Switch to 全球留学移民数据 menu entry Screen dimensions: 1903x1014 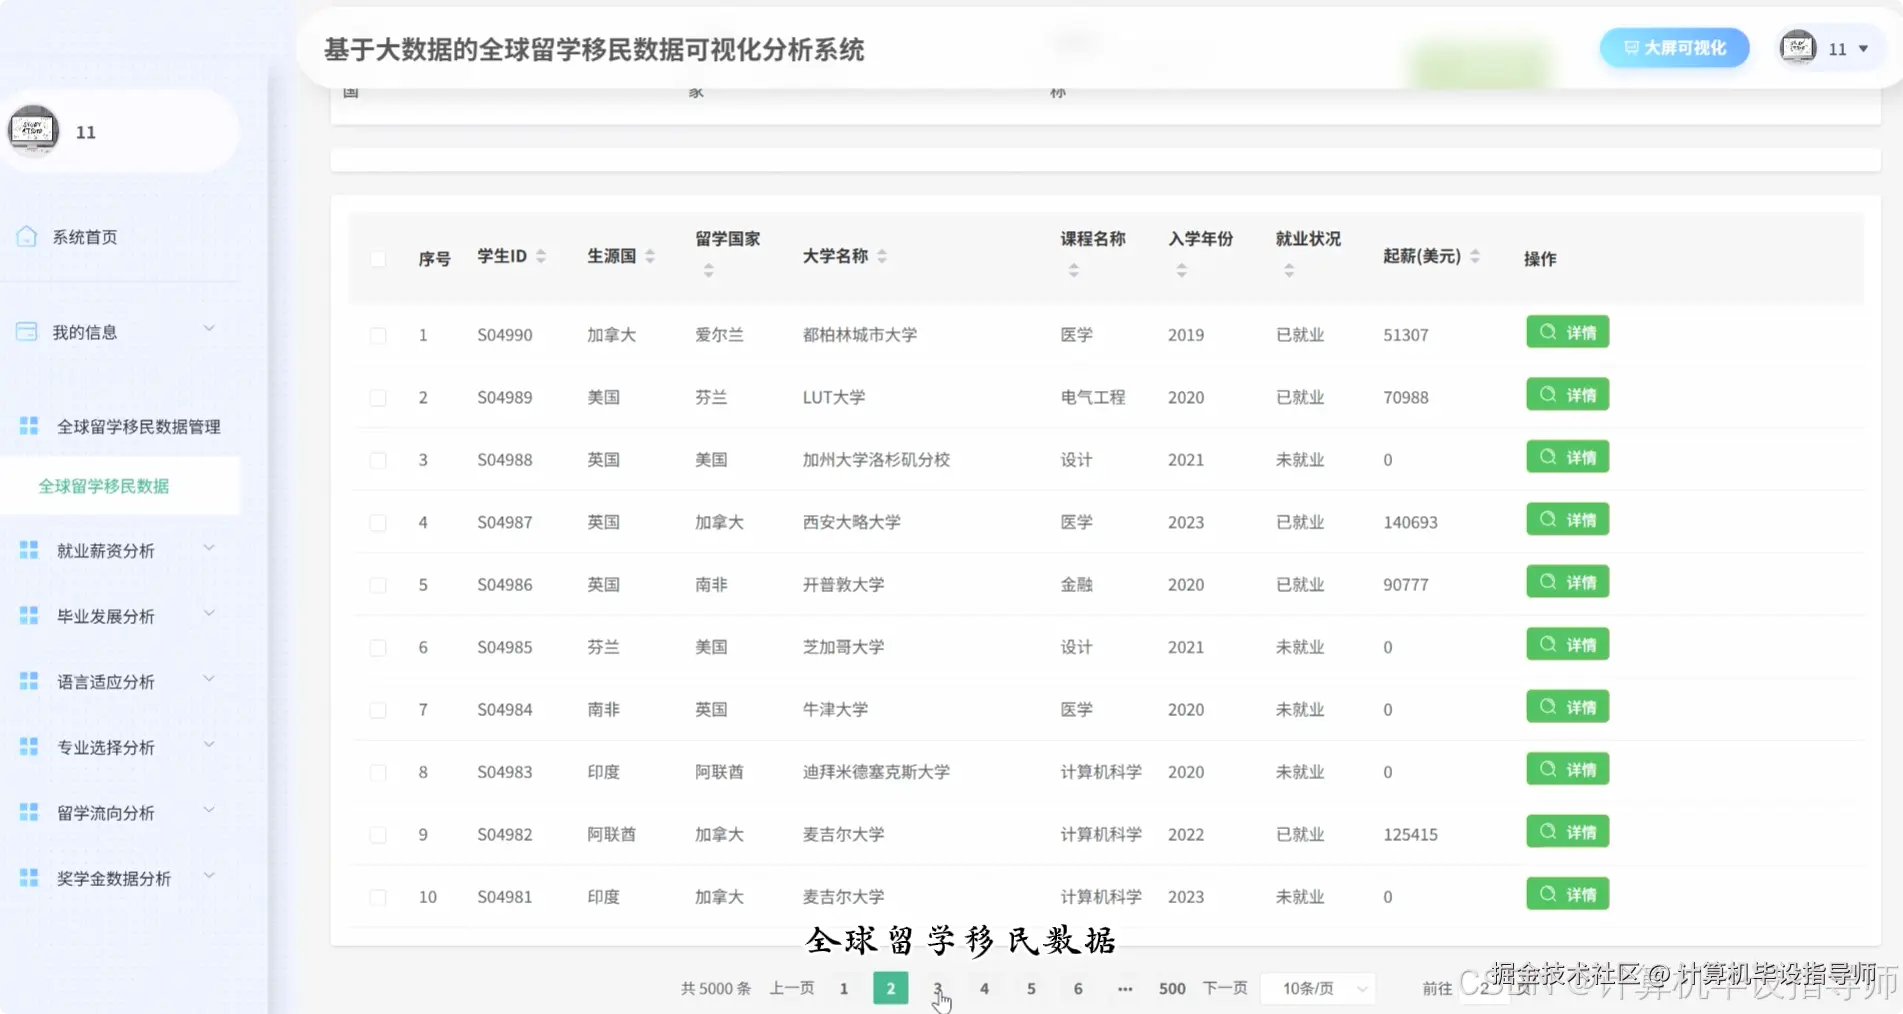pyautogui.click(x=104, y=487)
